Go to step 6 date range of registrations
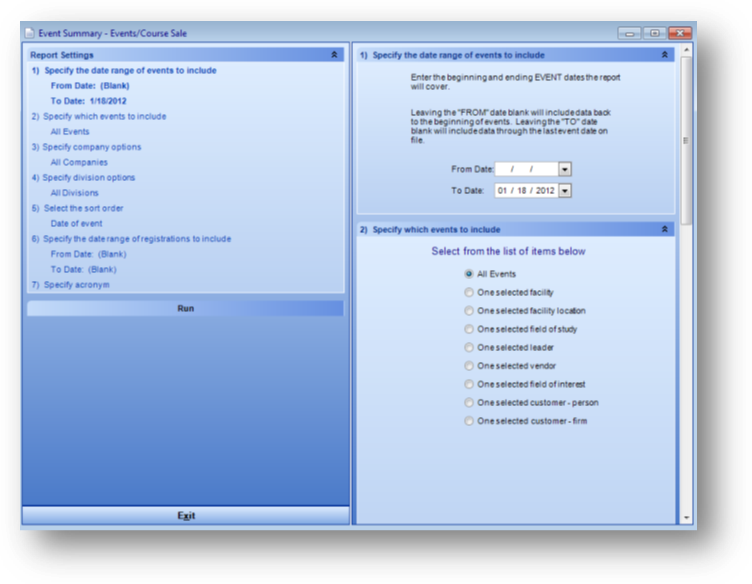This screenshot has width=752, height=584. [x=131, y=239]
